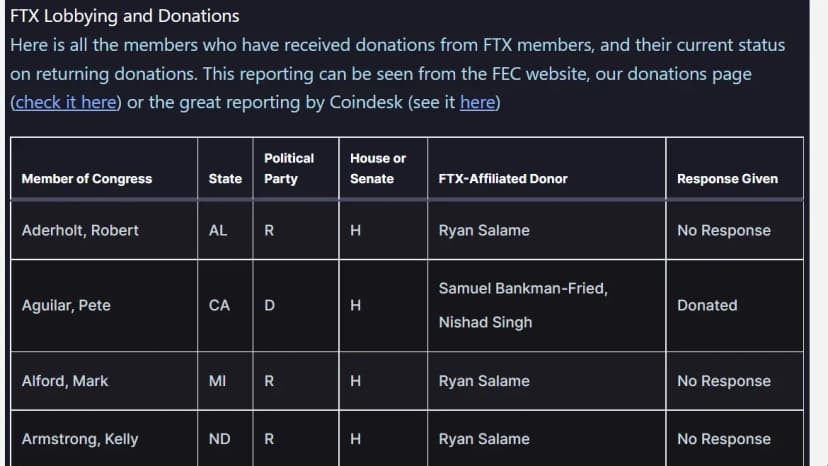This screenshot has width=828, height=466.
Task: Click the Nishad Singh donor name
Action: [485, 322]
